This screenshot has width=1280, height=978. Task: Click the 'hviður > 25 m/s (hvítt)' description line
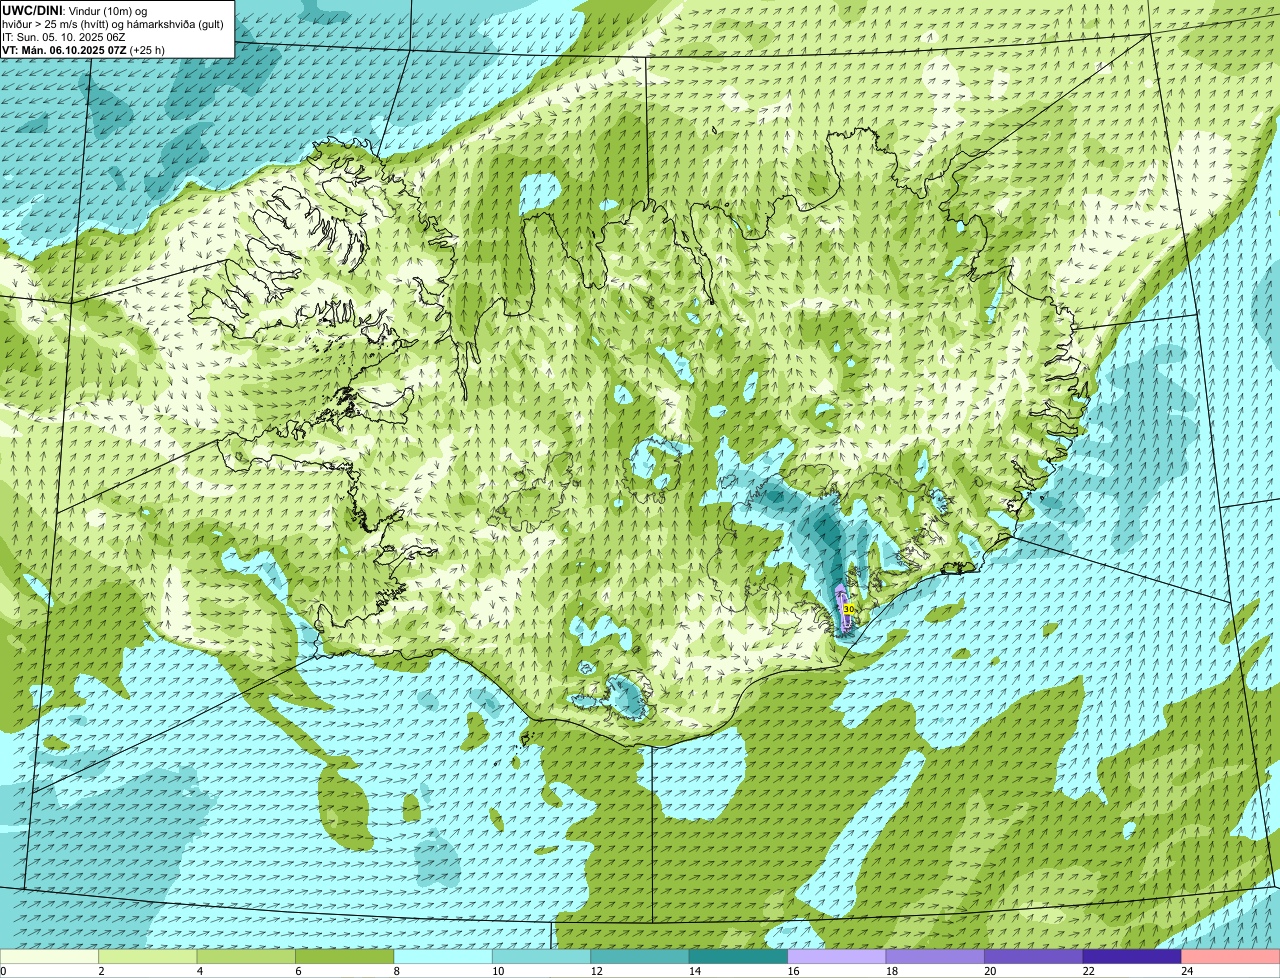pyautogui.click(x=113, y=23)
